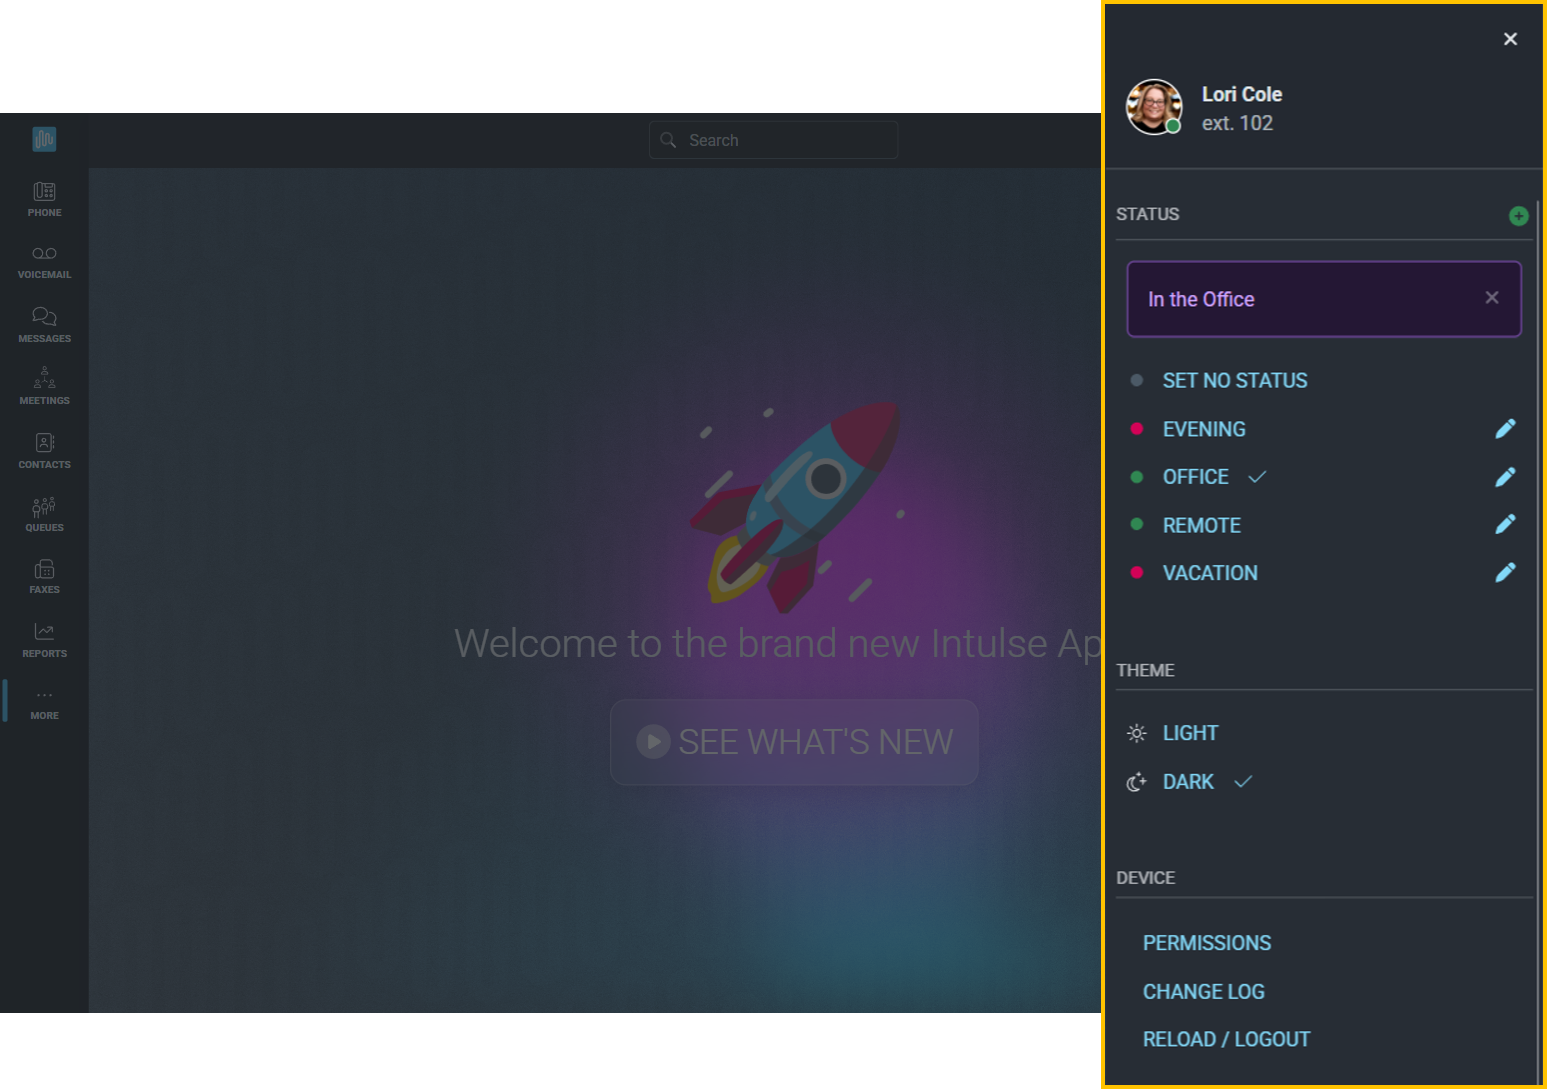Activate the REMOTE status
Screen dimensions: 1547x1089
pyautogui.click(x=1201, y=524)
